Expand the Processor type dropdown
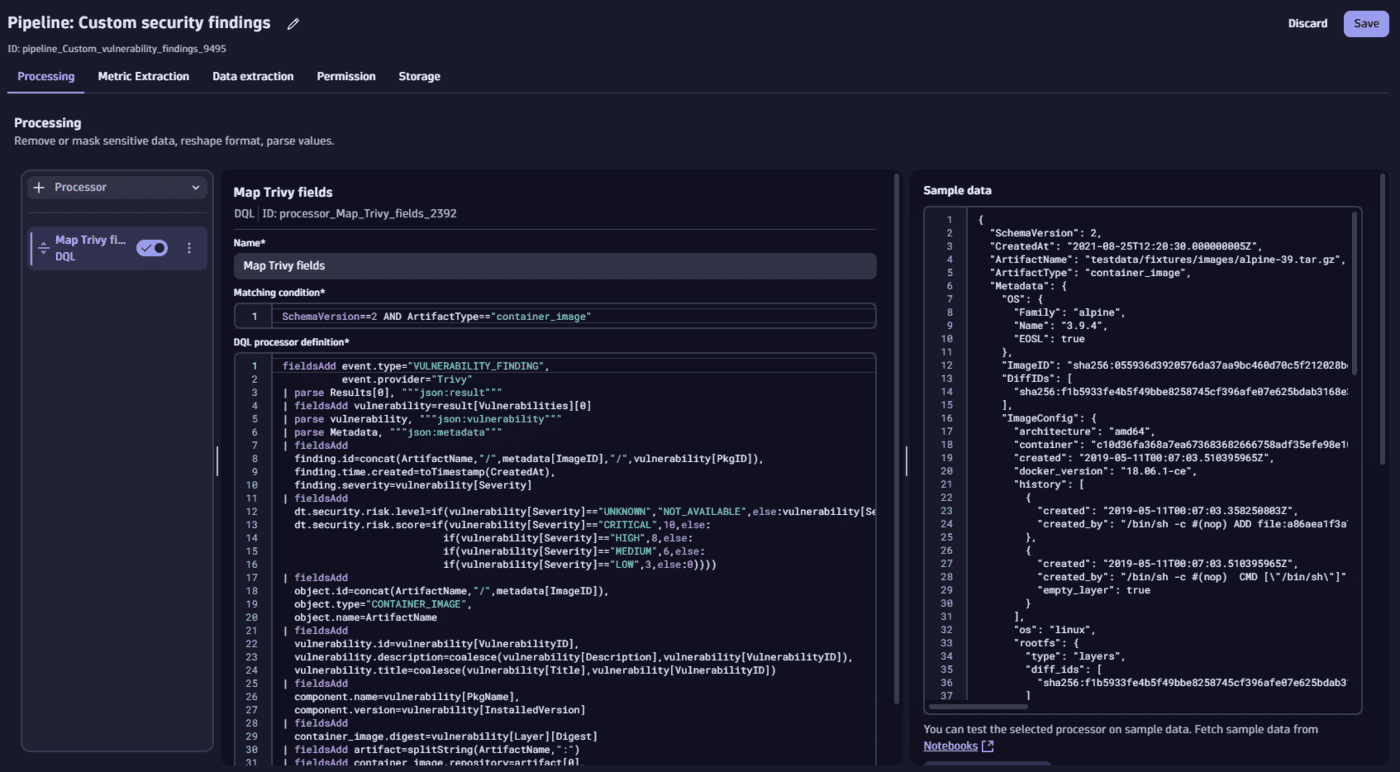This screenshot has height=772, width=1400. 196,187
